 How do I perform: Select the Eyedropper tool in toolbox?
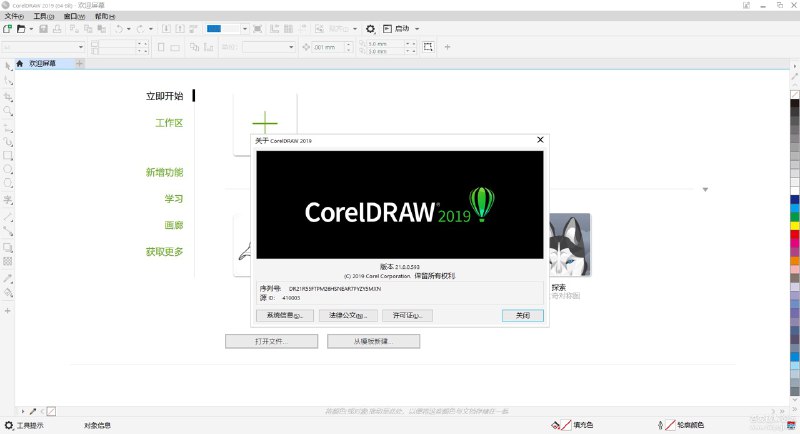click(x=8, y=278)
